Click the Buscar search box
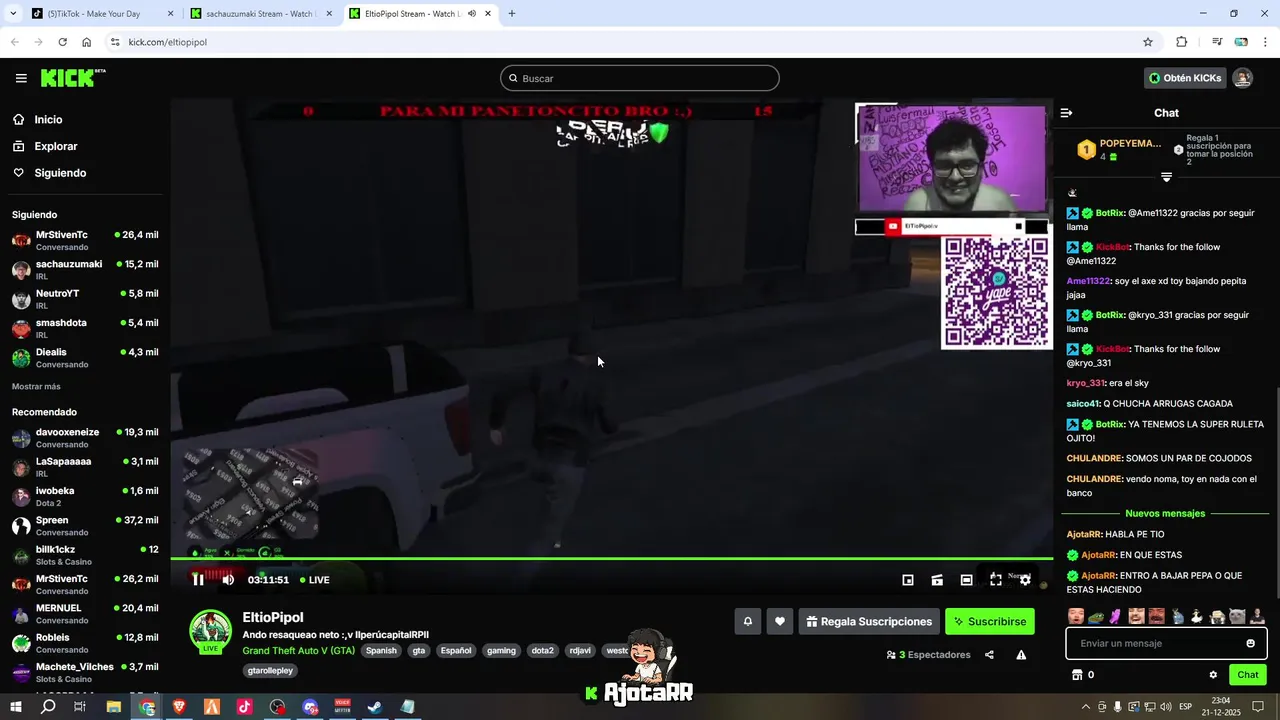1280x720 pixels. tap(640, 78)
